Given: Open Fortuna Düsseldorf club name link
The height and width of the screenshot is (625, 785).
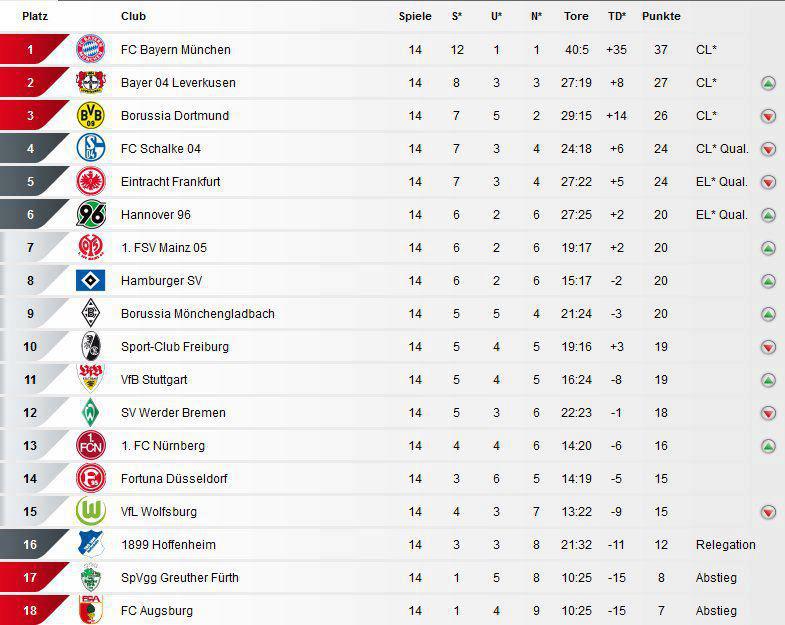Looking at the screenshot, I should pos(174,479).
